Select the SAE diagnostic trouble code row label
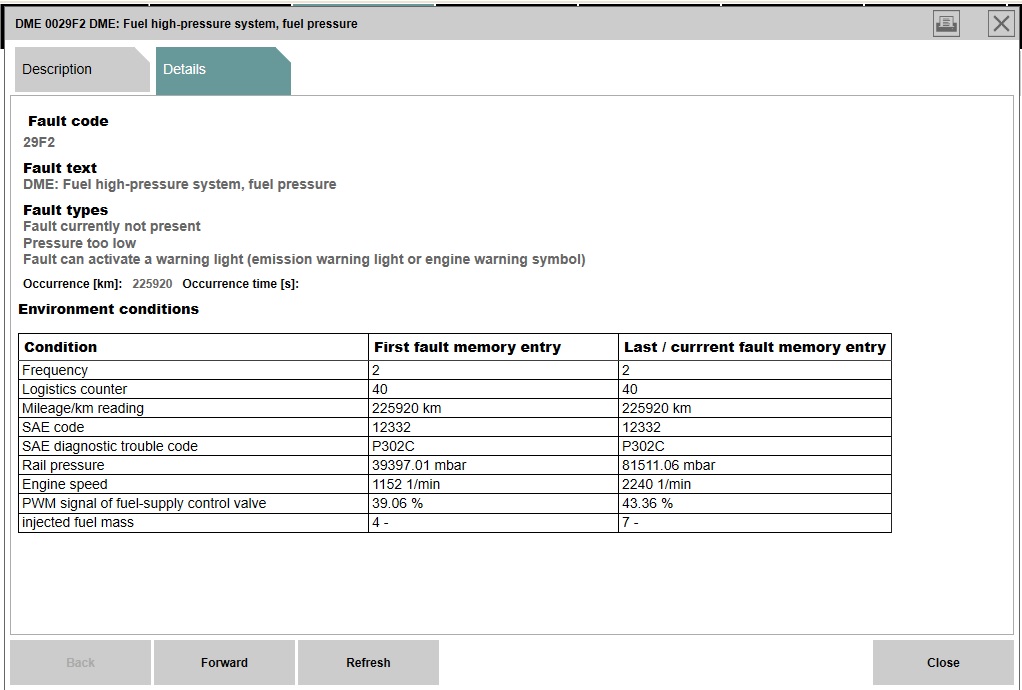Screen dimensions: 1022x690 (x=110, y=446)
